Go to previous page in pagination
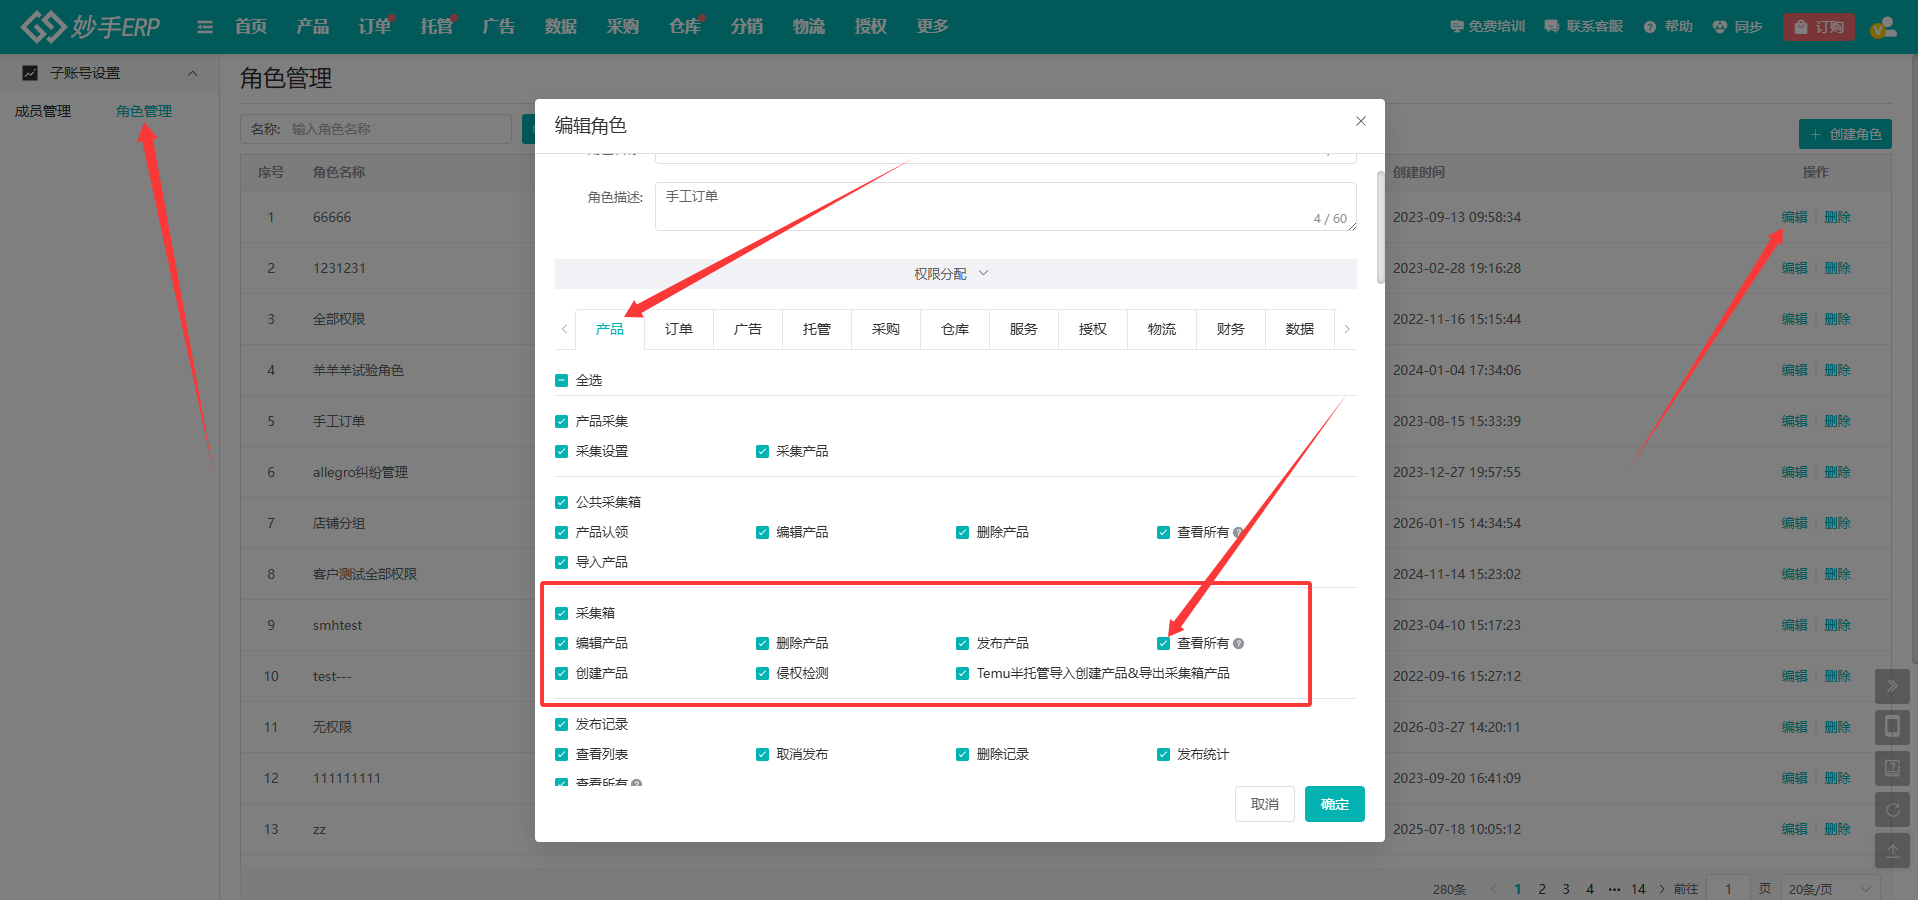Image resolution: width=1918 pixels, height=900 pixels. (1493, 889)
